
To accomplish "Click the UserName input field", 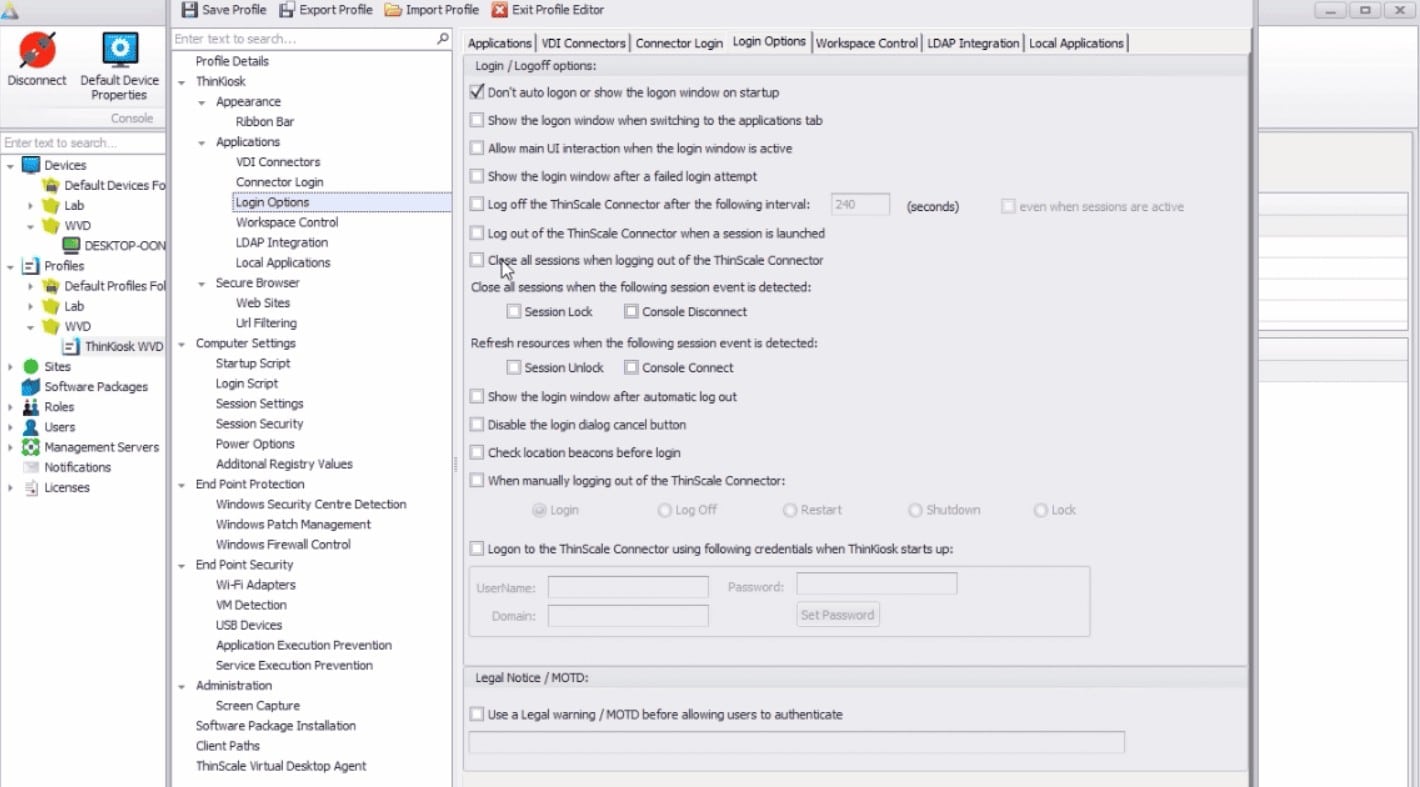I will point(628,587).
